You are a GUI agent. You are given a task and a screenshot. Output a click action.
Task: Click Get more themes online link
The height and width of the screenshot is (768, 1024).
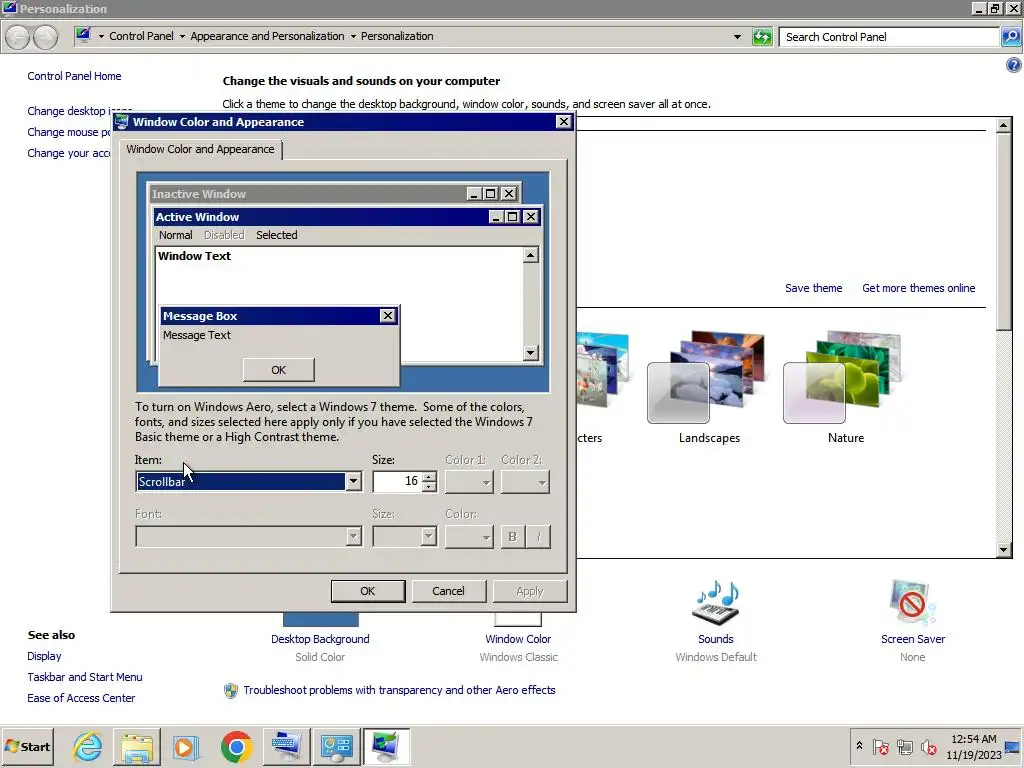point(918,288)
